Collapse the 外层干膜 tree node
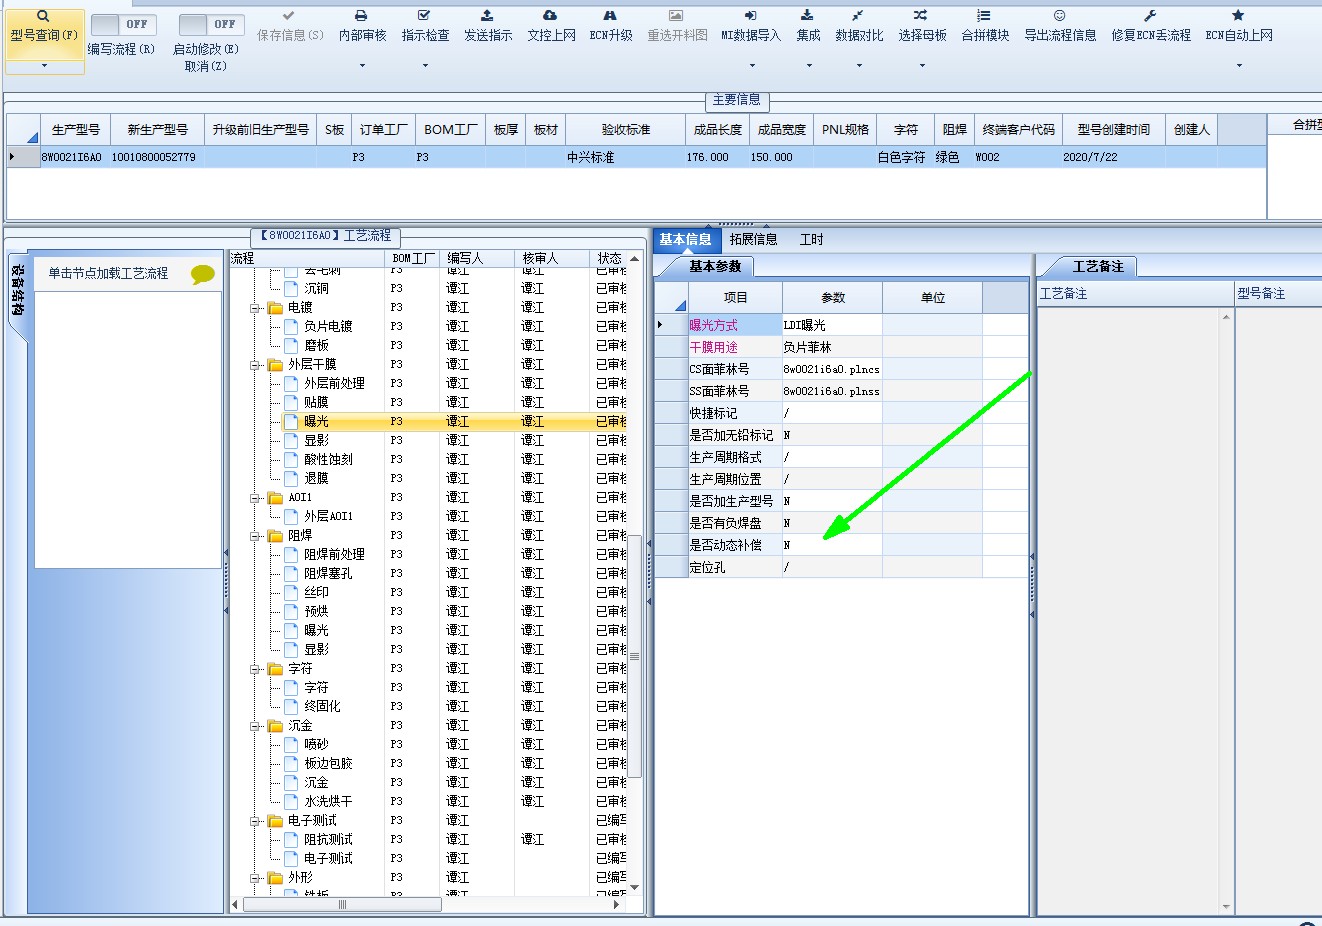The width and height of the screenshot is (1322, 926). [x=256, y=365]
